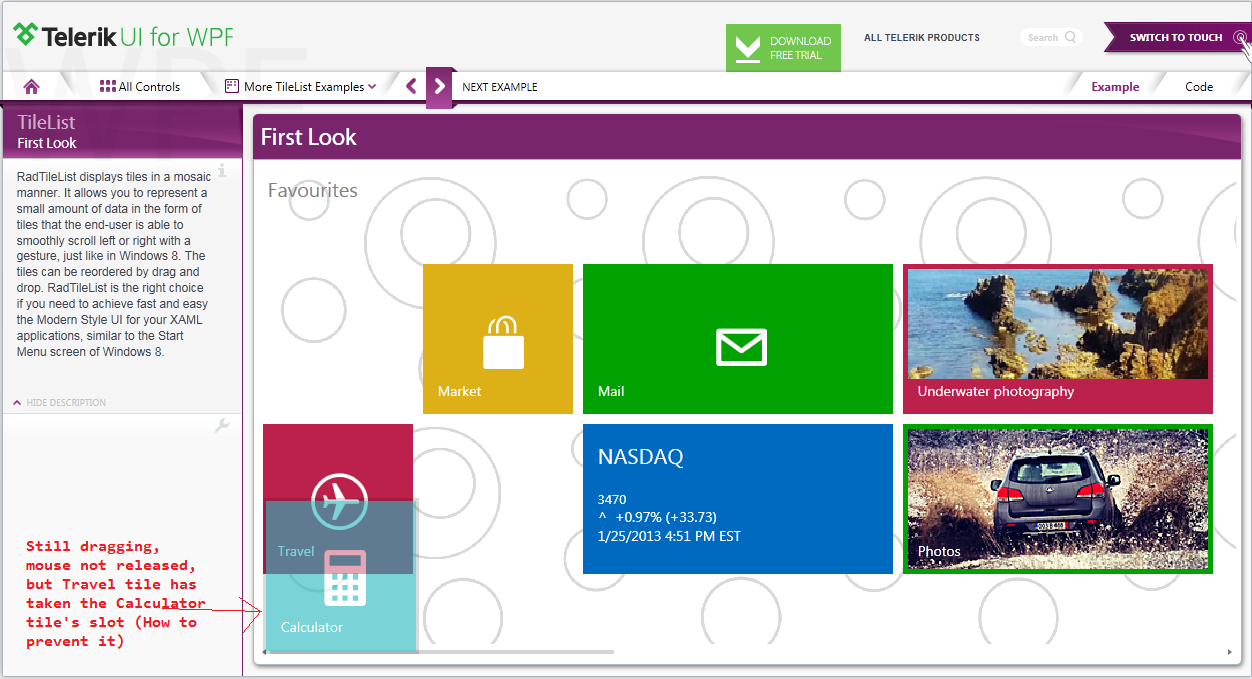This screenshot has width=1252, height=679.
Task: Click the Telerik logo
Action: [x=123, y=37]
